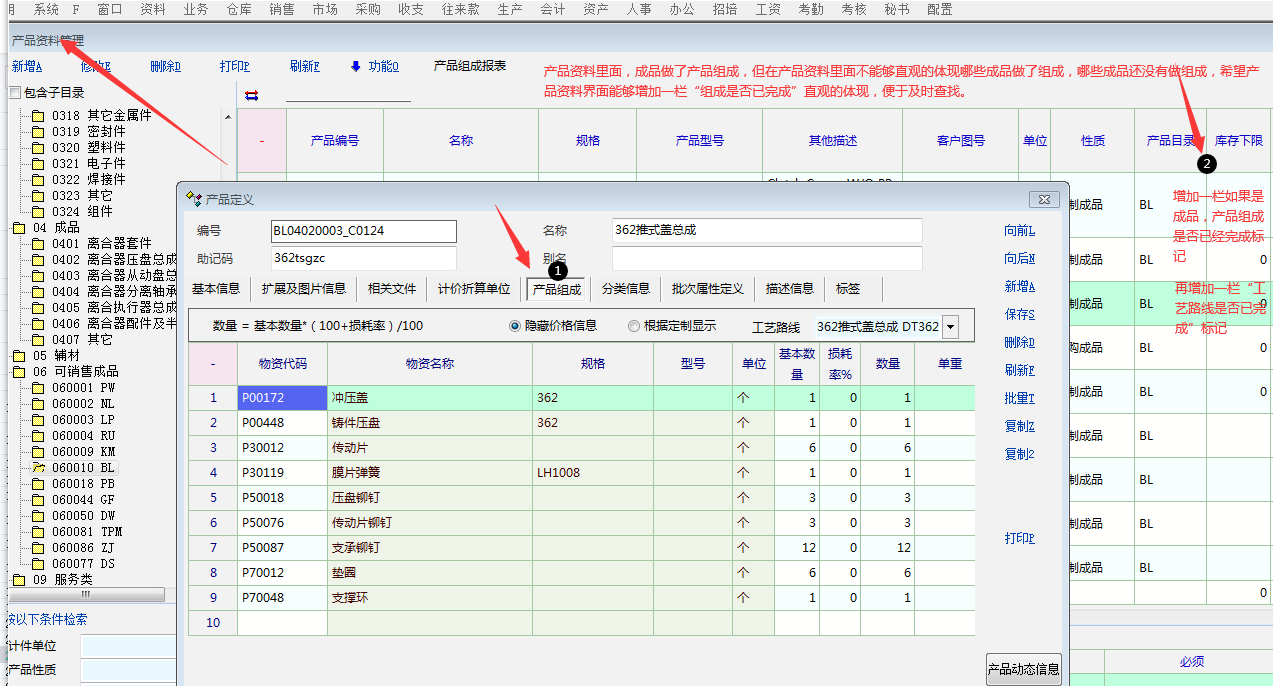Switch to the 基本信息 tab
The height and width of the screenshot is (686, 1273).
point(216,289)
